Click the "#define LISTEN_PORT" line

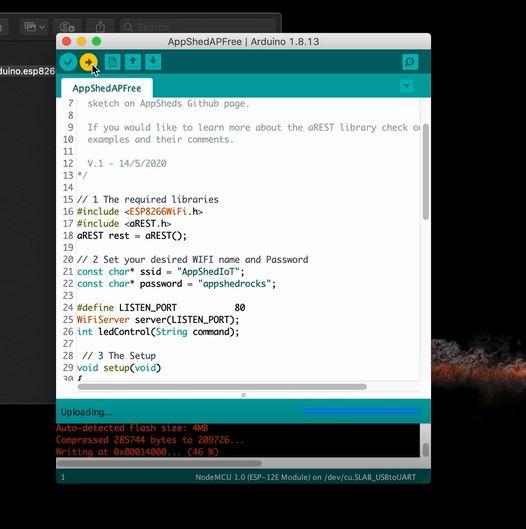(x=161, y=308)
